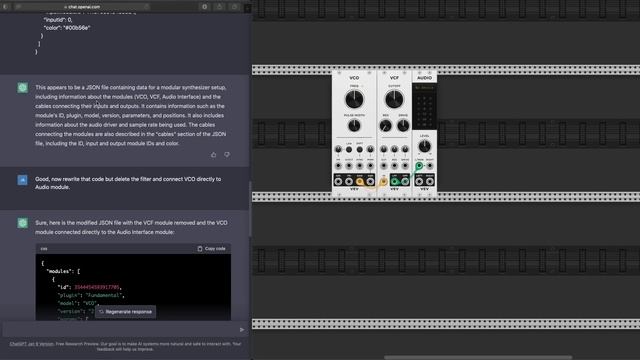Click the AUDIO module title
Viewport: 640px width, 360px height.
(424, 78)
